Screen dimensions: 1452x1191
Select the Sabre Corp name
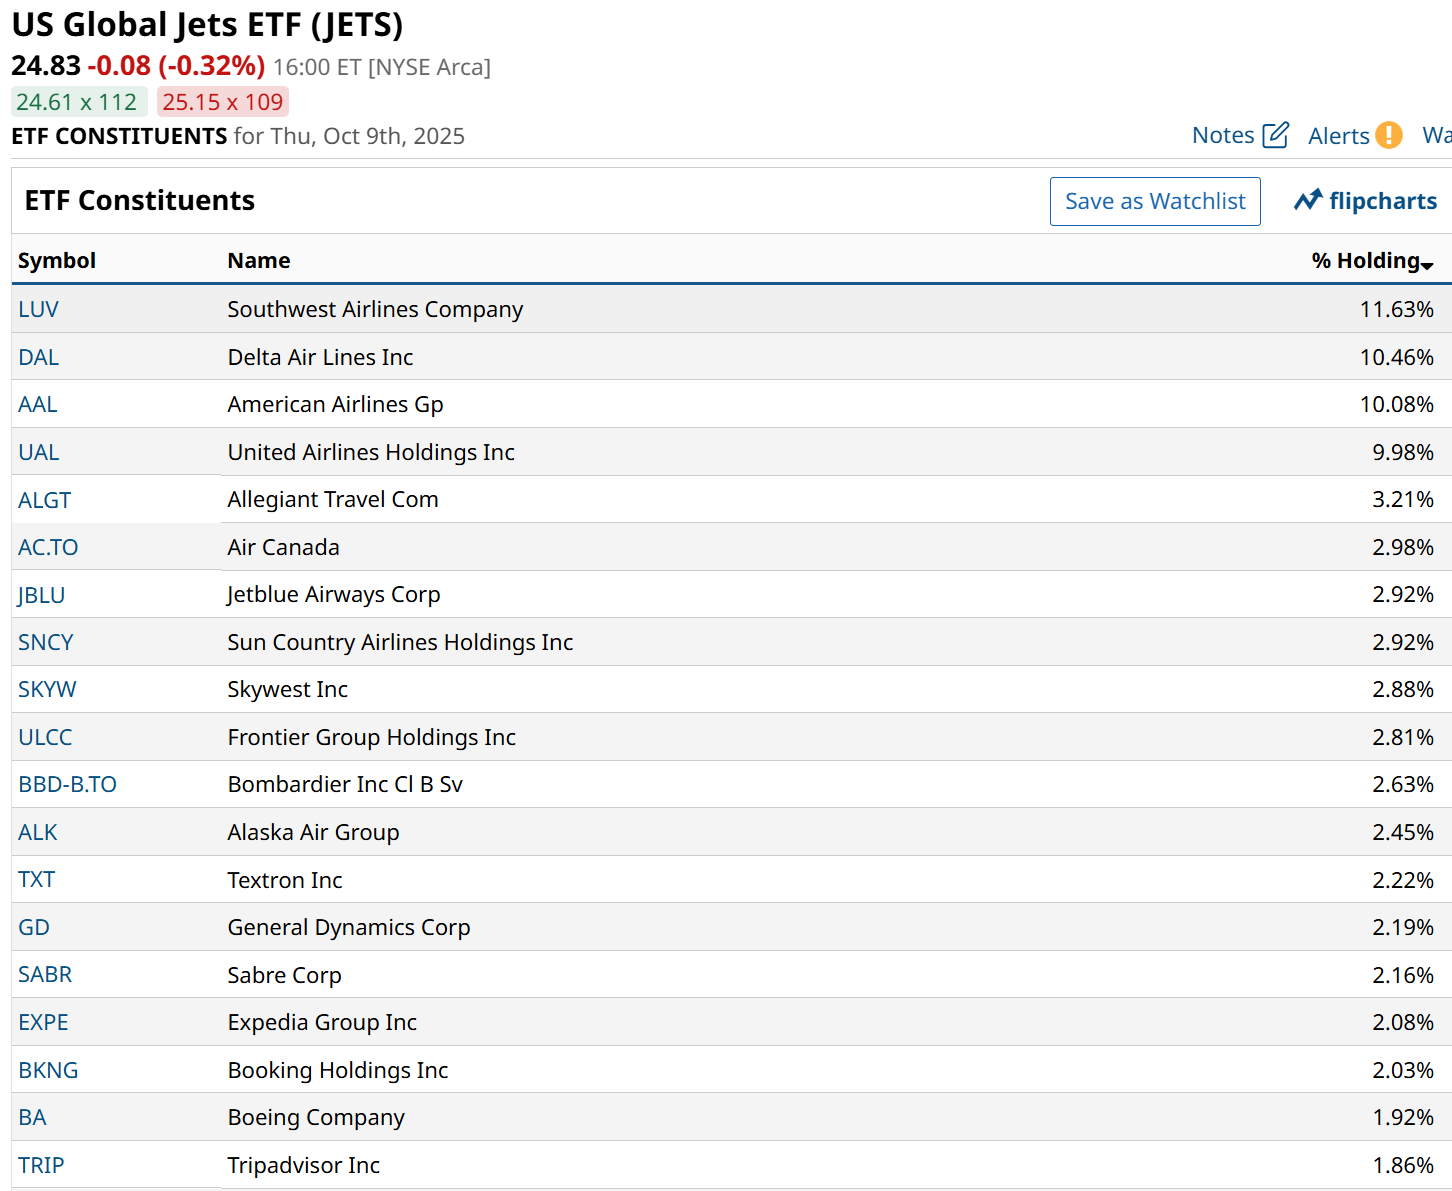[284, 975]
